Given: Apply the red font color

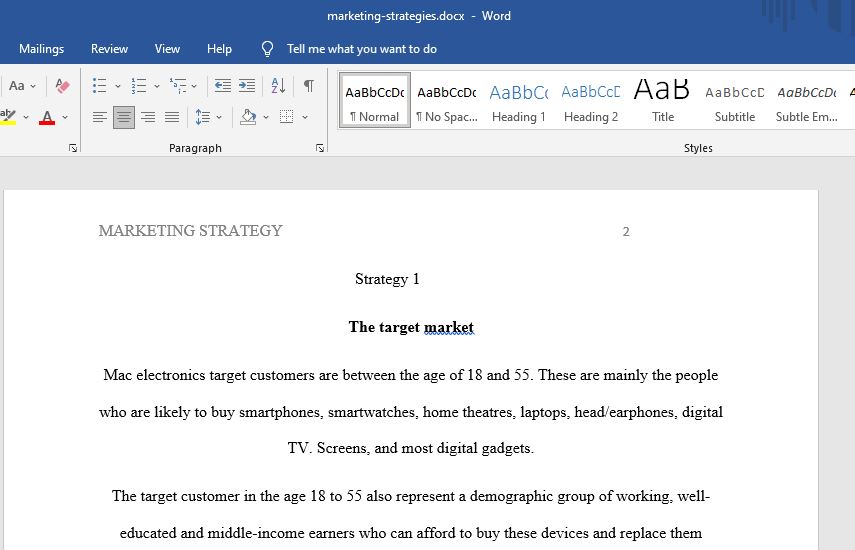Looking at the screenshot, I should [47, 117].
